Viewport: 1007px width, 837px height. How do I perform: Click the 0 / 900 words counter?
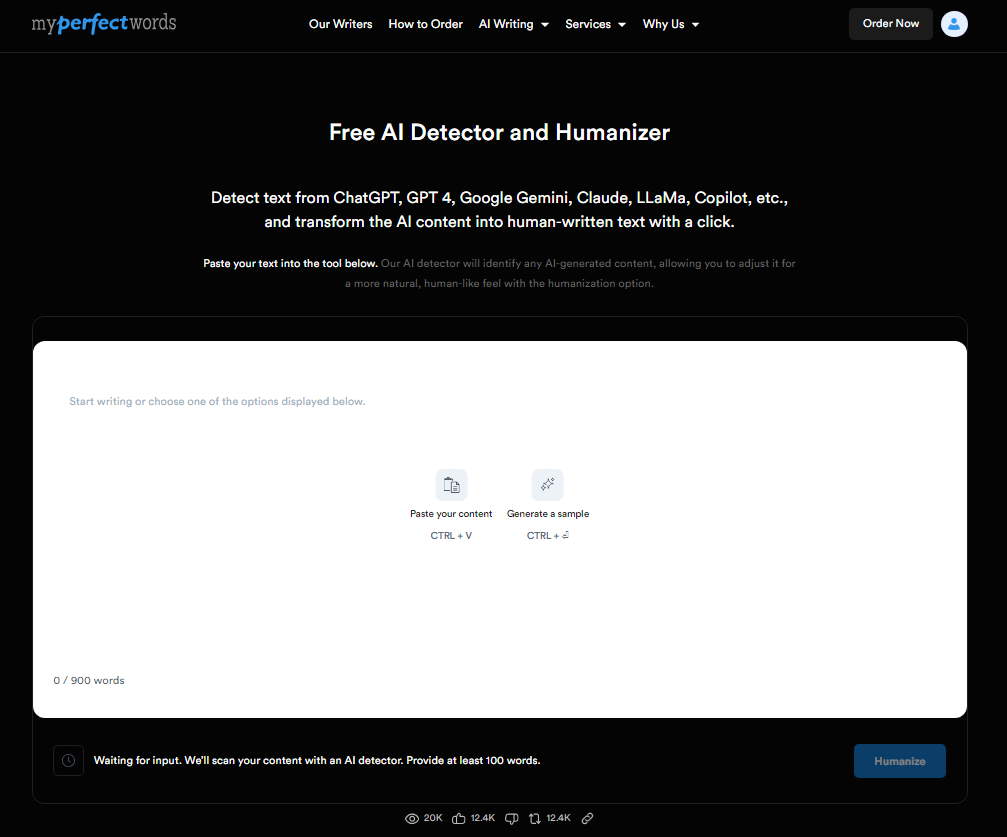pos(89,680)
